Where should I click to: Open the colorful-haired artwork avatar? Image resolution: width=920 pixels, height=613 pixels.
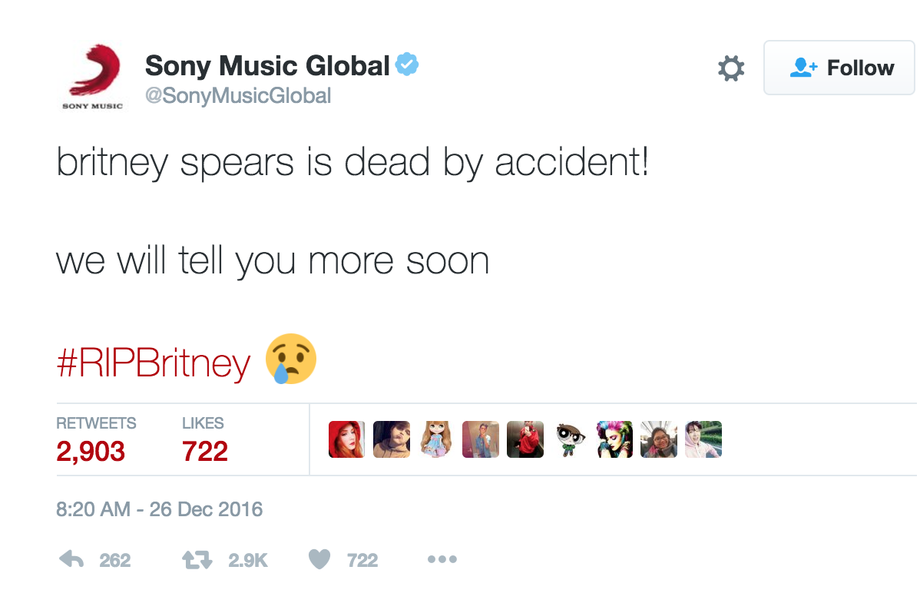[x=614, y=439]
